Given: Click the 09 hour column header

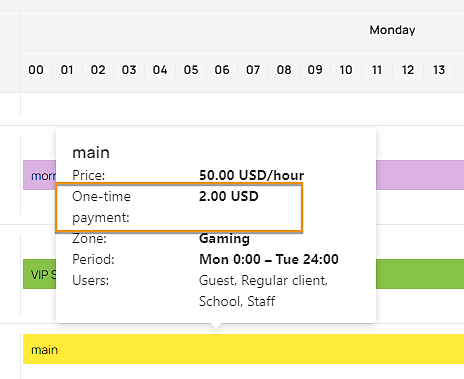Looking at the screenshot, I should 315,70.
